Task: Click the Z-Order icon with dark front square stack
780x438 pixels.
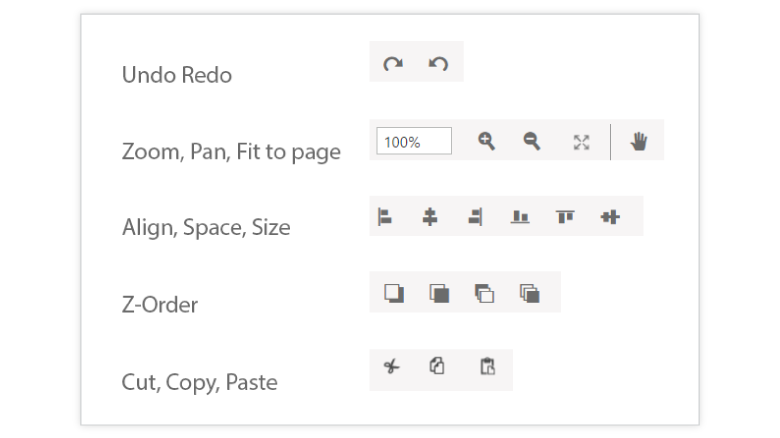Action: tap(530, 293)
